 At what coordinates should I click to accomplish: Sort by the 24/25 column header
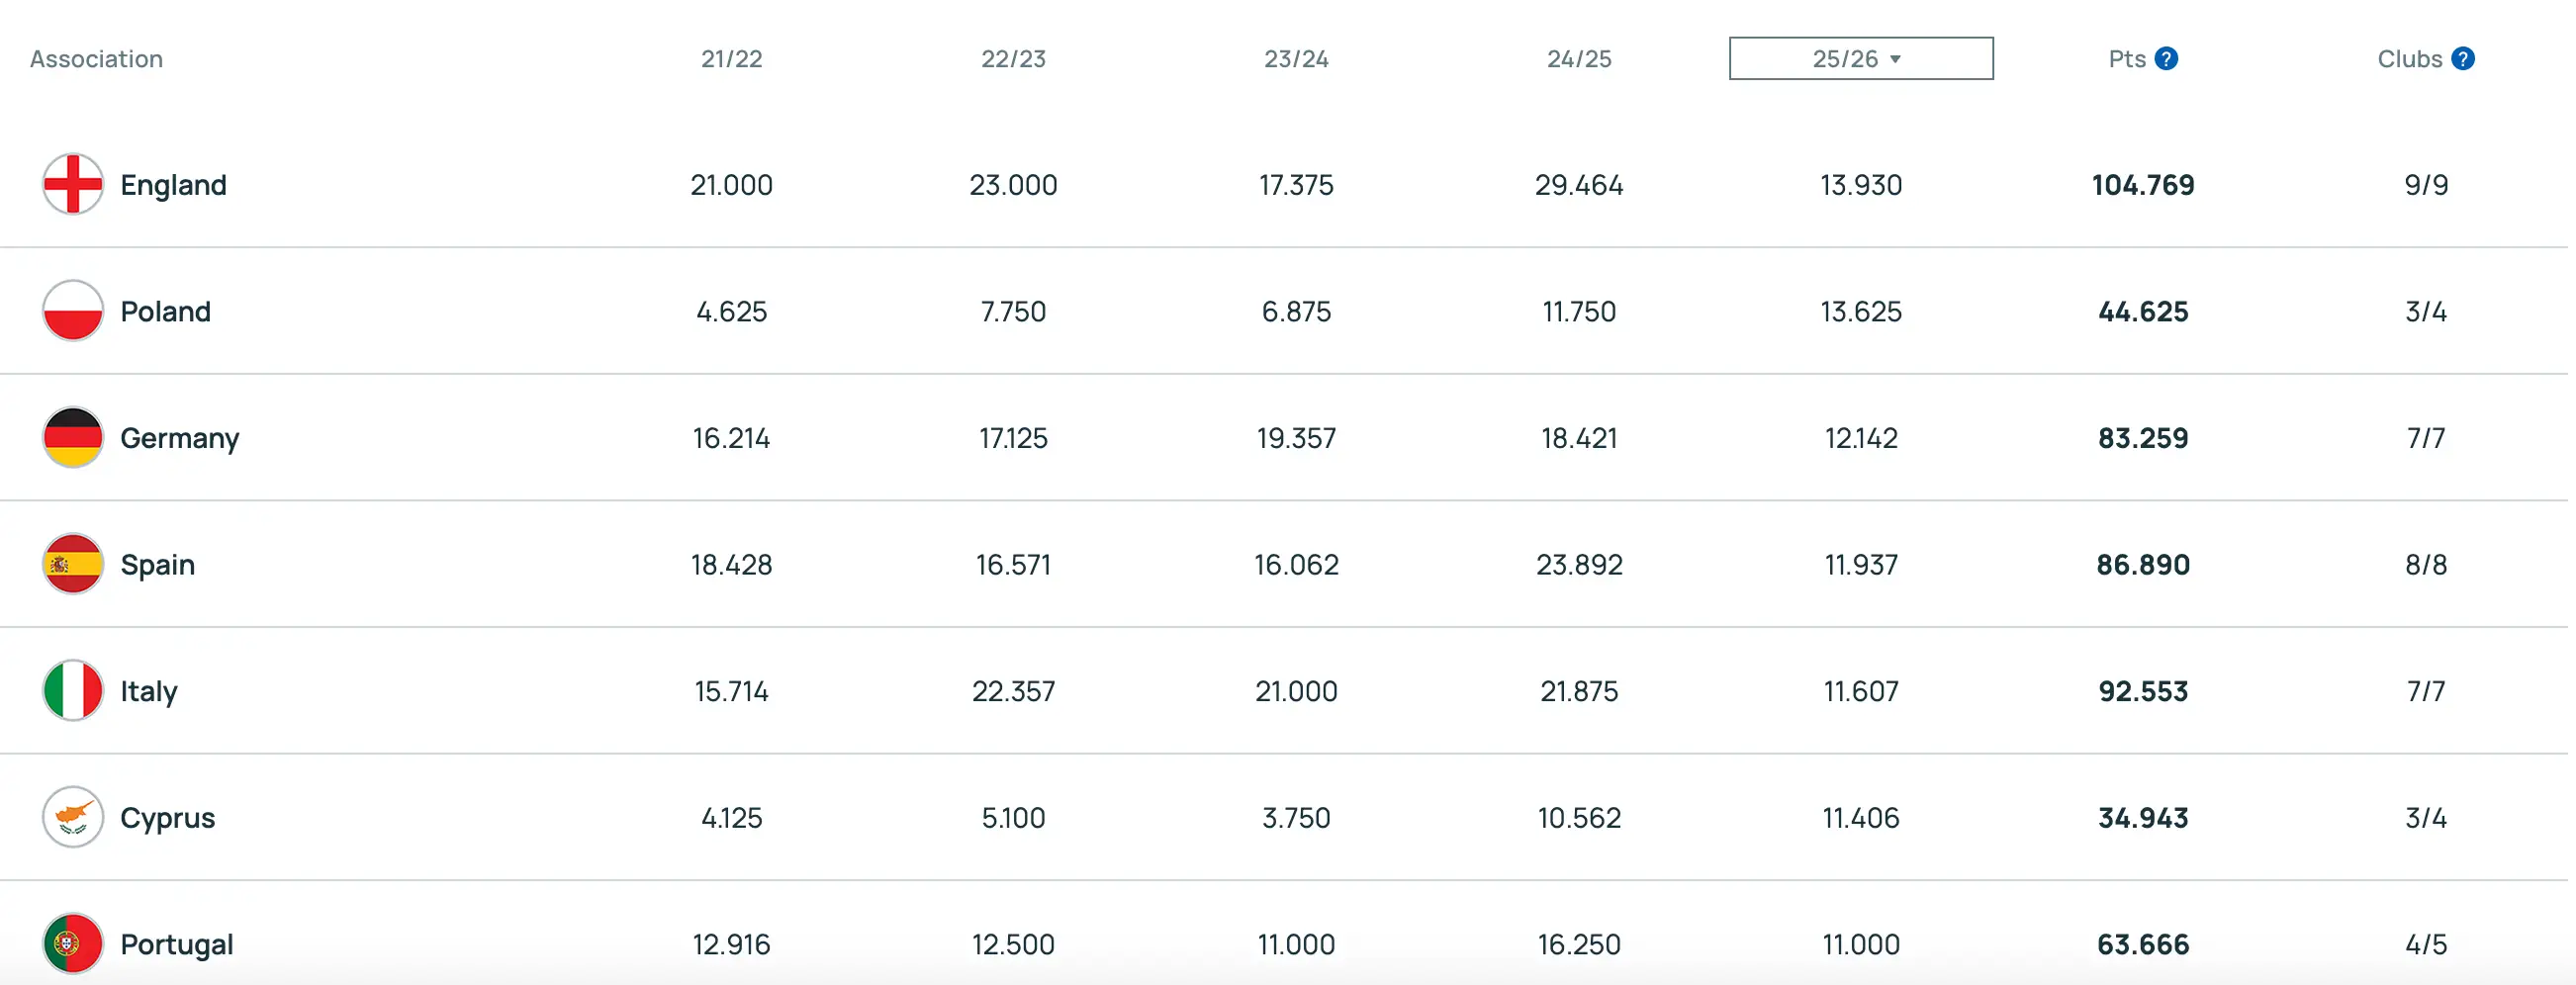[x=1580, y=59]
